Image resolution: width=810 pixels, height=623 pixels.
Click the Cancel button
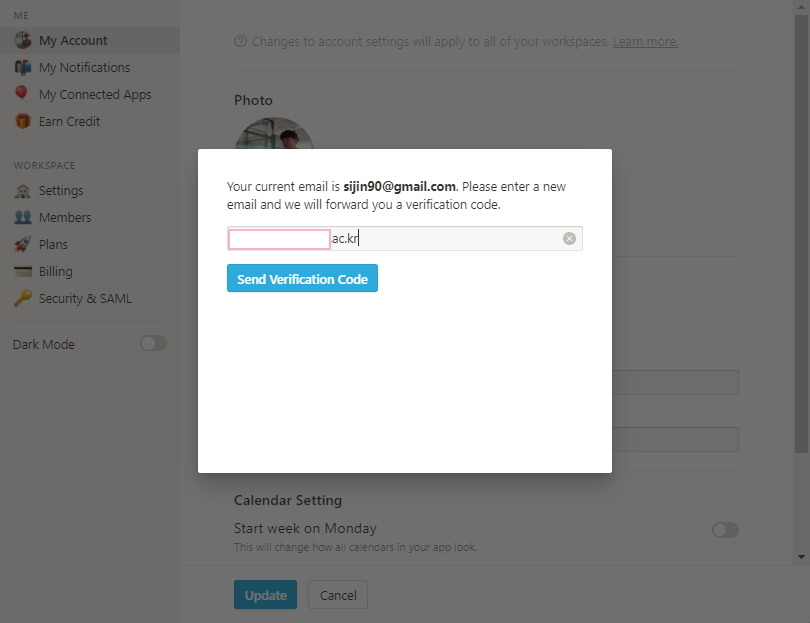338,595
